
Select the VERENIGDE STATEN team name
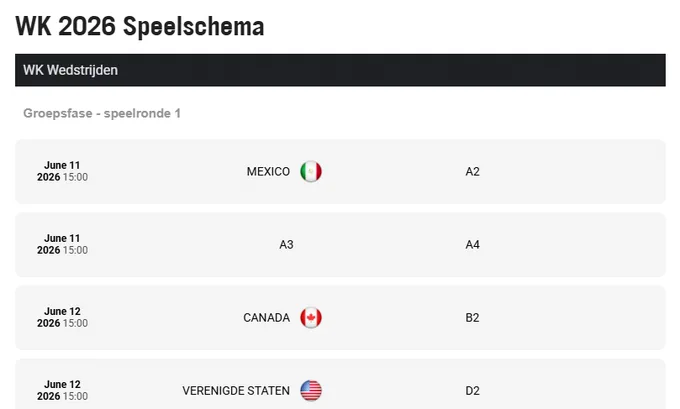[236, 391]
